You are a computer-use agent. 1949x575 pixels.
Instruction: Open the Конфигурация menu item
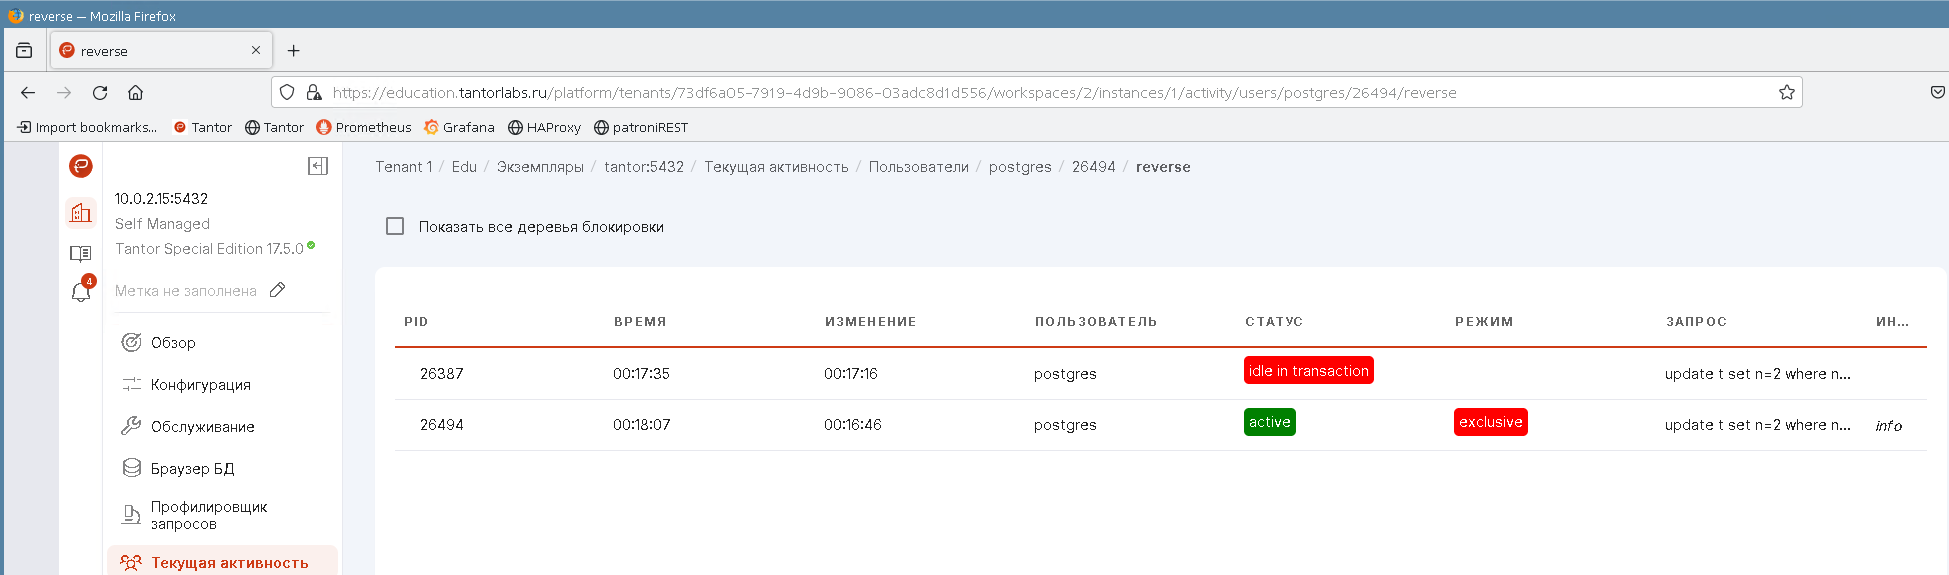(x=200, y=385)
